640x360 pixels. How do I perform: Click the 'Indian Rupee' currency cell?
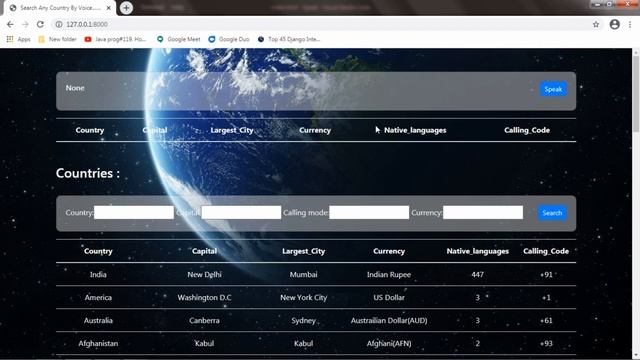(x=389, y=274)
